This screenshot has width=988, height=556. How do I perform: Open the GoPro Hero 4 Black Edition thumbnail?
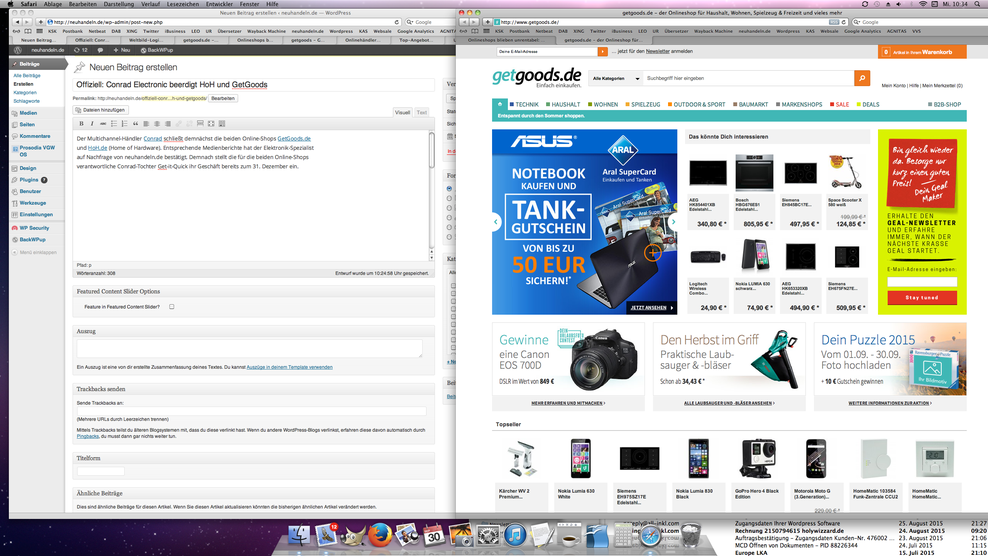coord(757,458)
